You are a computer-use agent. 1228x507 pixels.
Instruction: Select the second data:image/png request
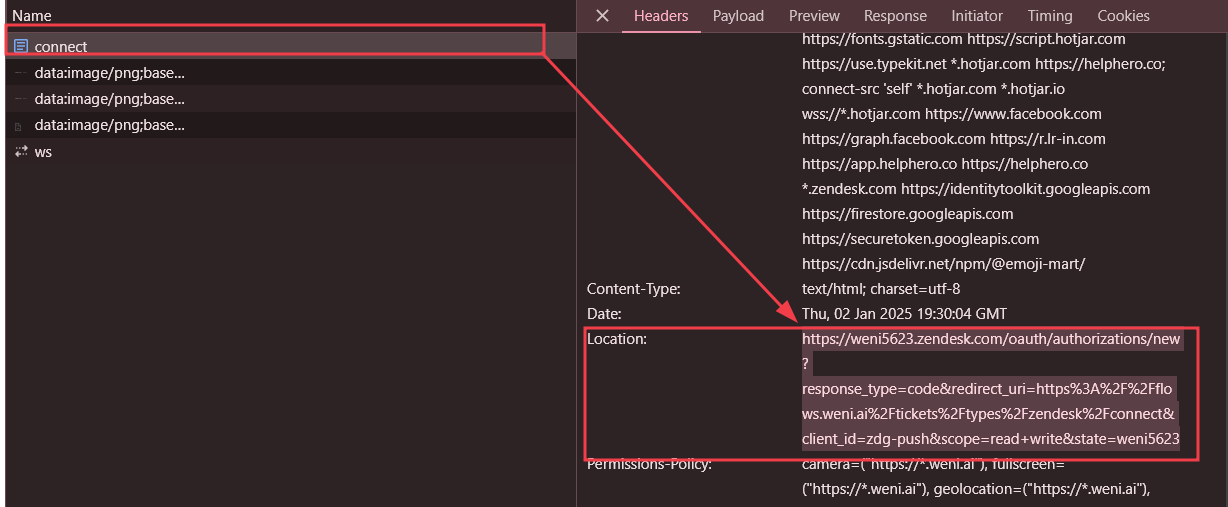click(x=109, y=99)
